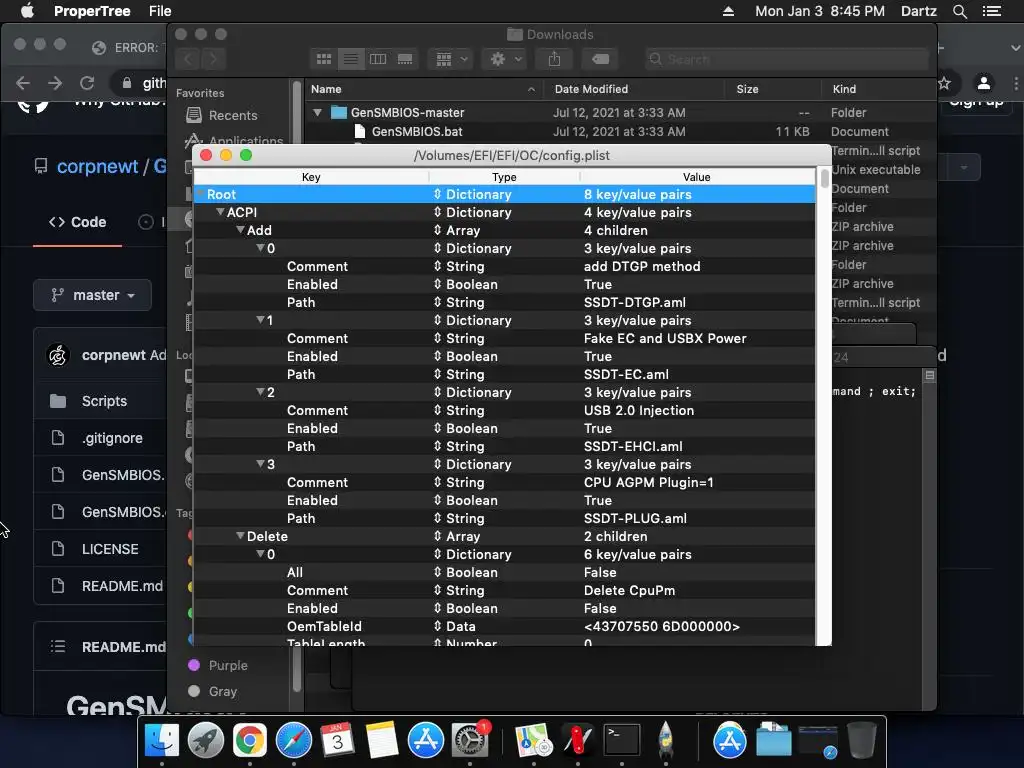Open the Code tab on GitHub
1024x768 pixels.
click(78, 222)
